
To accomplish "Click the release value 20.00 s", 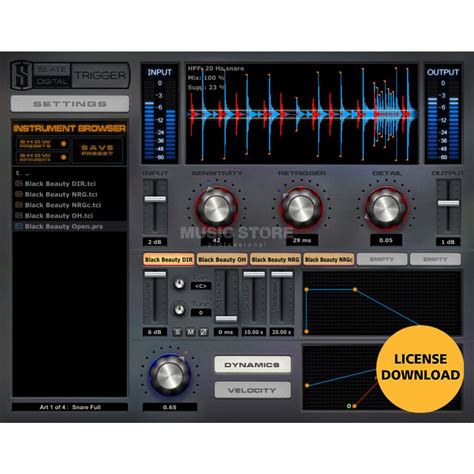I will pyautogui.click(x=282, y=332).
